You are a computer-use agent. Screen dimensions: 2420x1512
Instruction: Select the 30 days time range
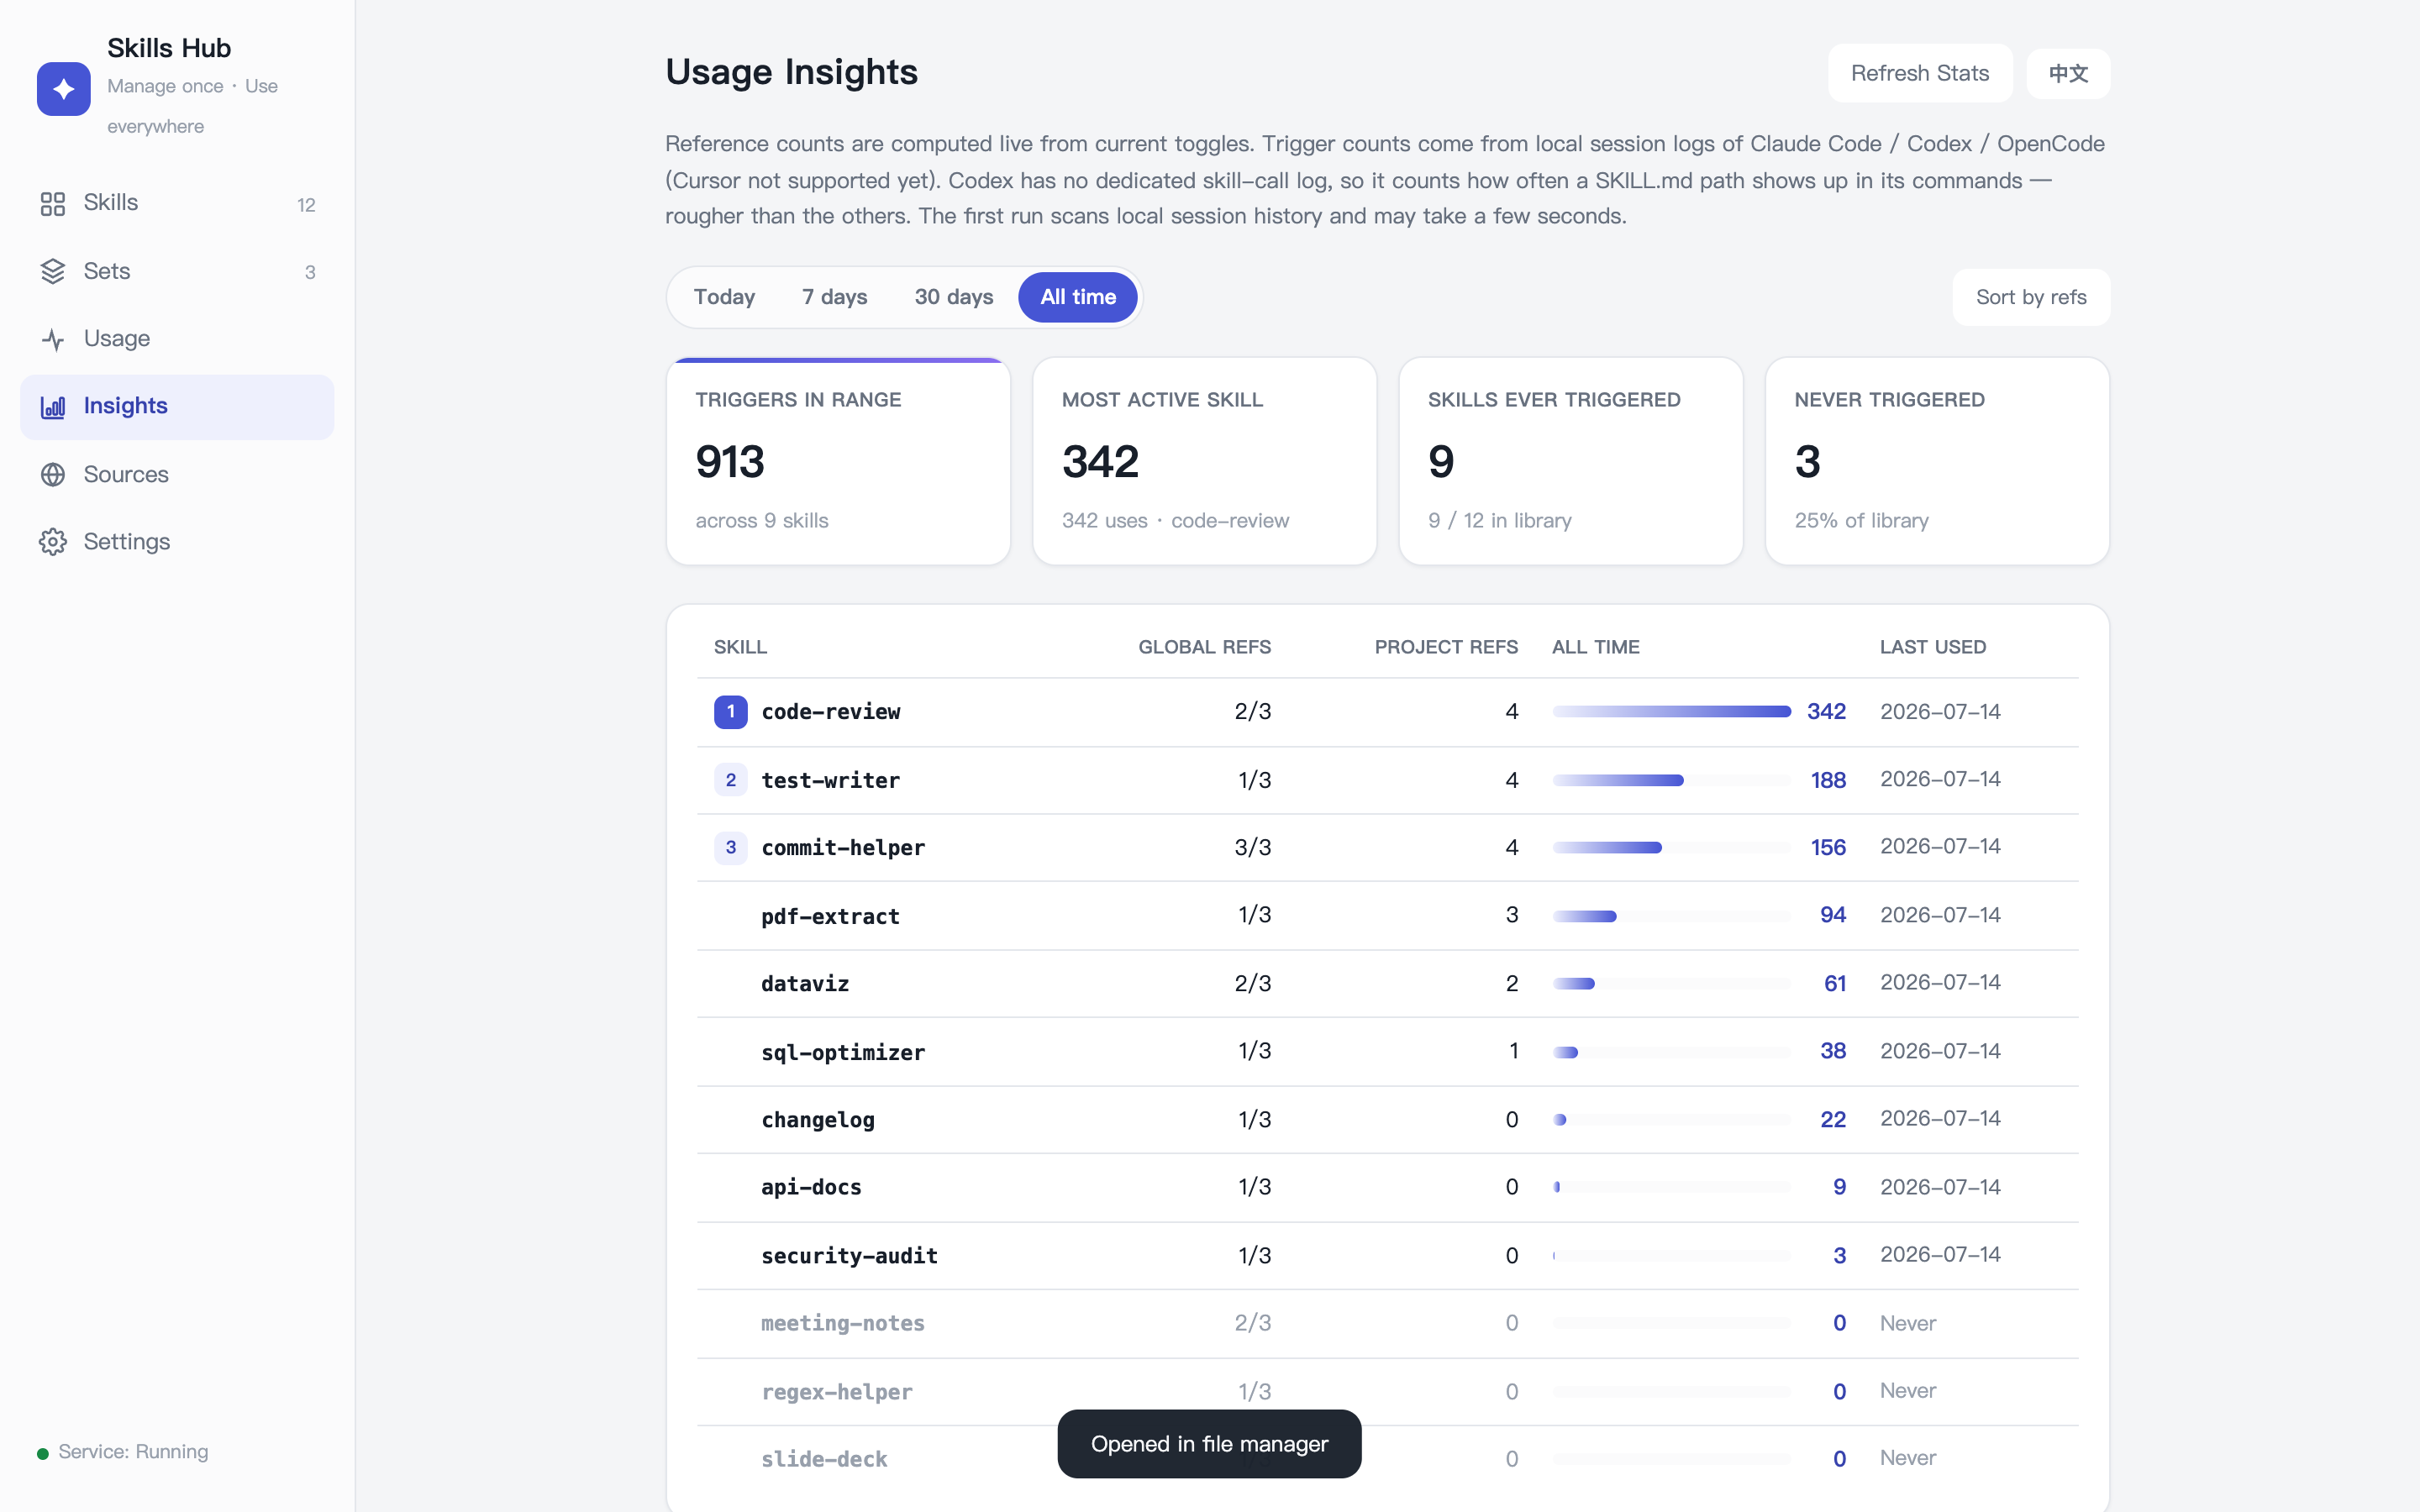tap(953, 297)
